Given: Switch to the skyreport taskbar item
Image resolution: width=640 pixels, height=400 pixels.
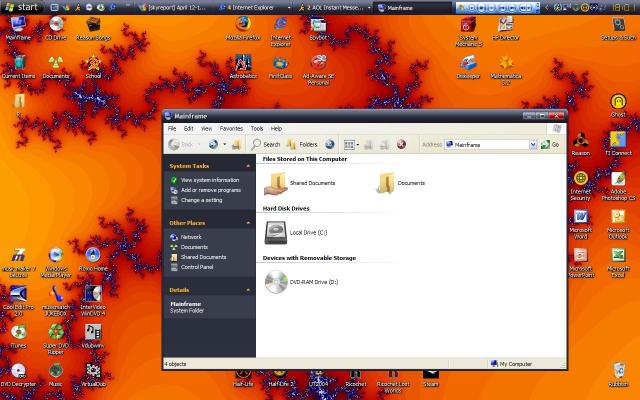Looking at the screenshot, I should pyautogui.click(x=173, y=7).
